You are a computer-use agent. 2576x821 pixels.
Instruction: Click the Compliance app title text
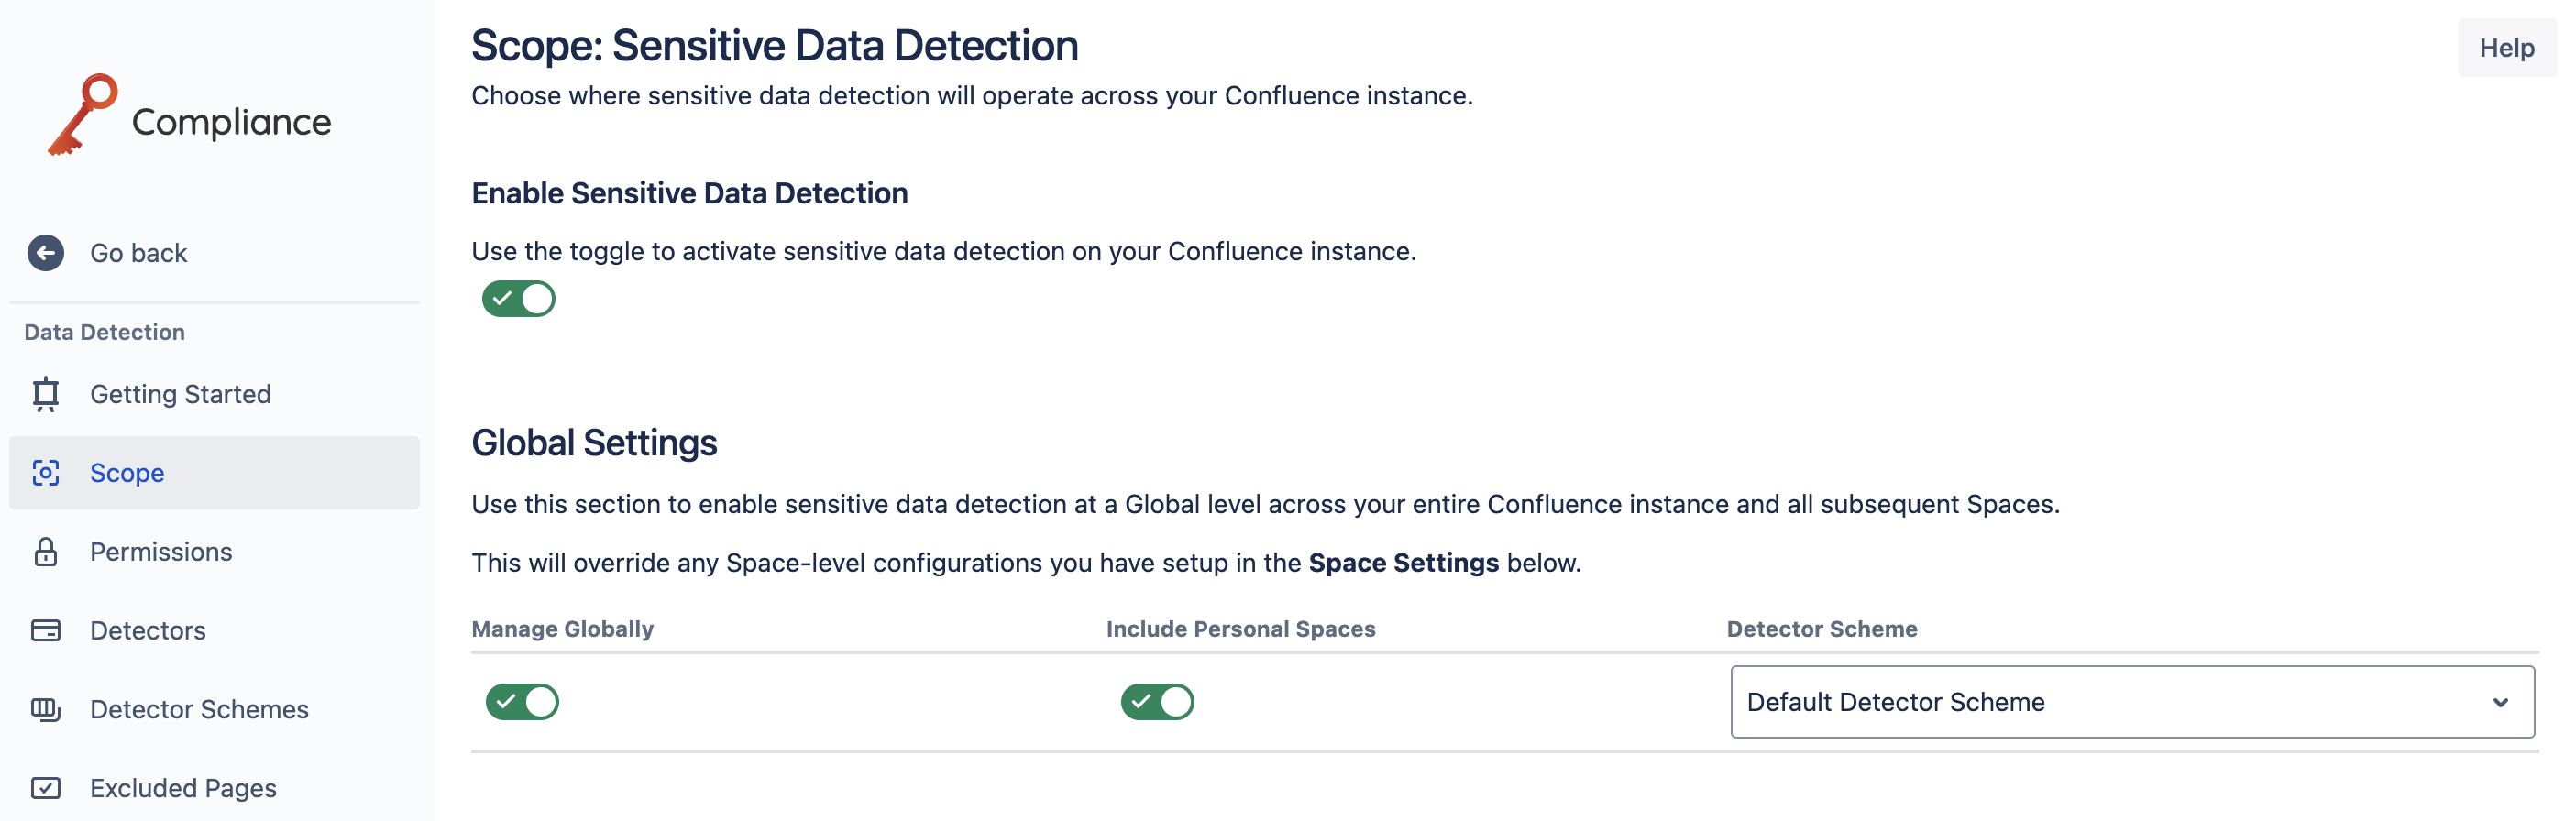tap(231, 122)
